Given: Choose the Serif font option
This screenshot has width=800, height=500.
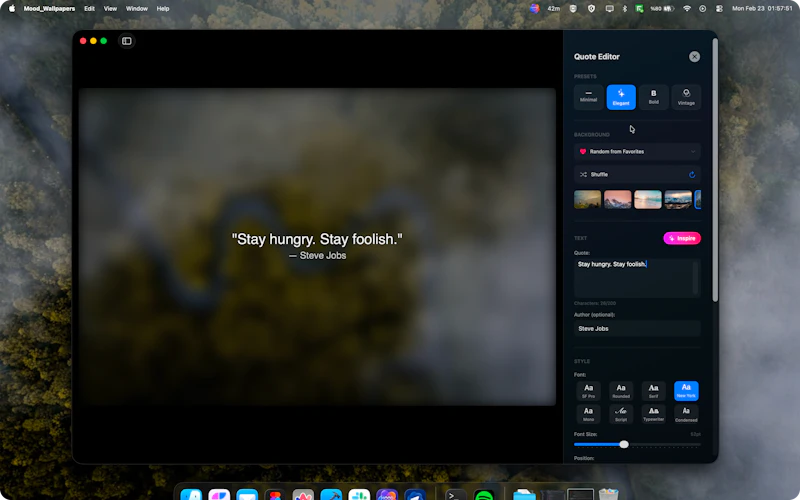Looking at the screenshot, I should (x=654, y=391).
